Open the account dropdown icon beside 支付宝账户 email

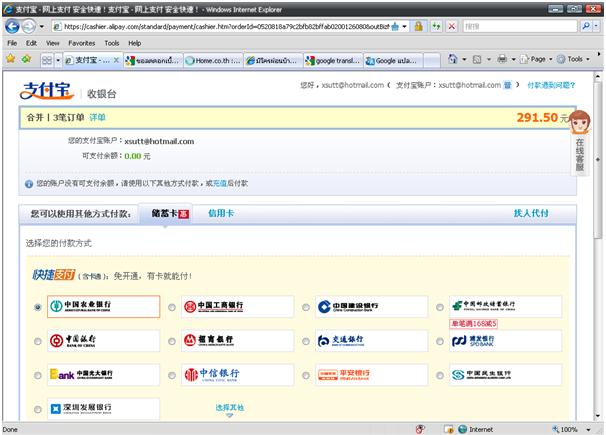coord(507,85)
